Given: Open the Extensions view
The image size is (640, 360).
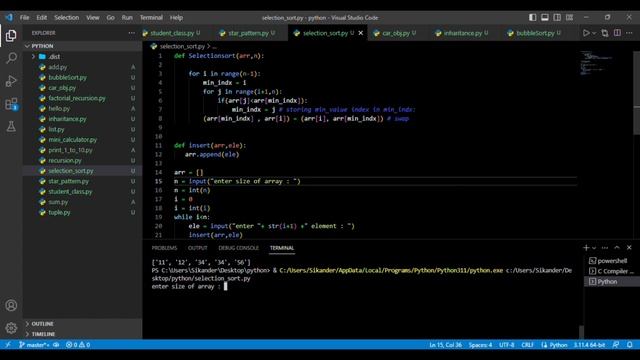Looking at the screenshot, I should coord(11,104).
